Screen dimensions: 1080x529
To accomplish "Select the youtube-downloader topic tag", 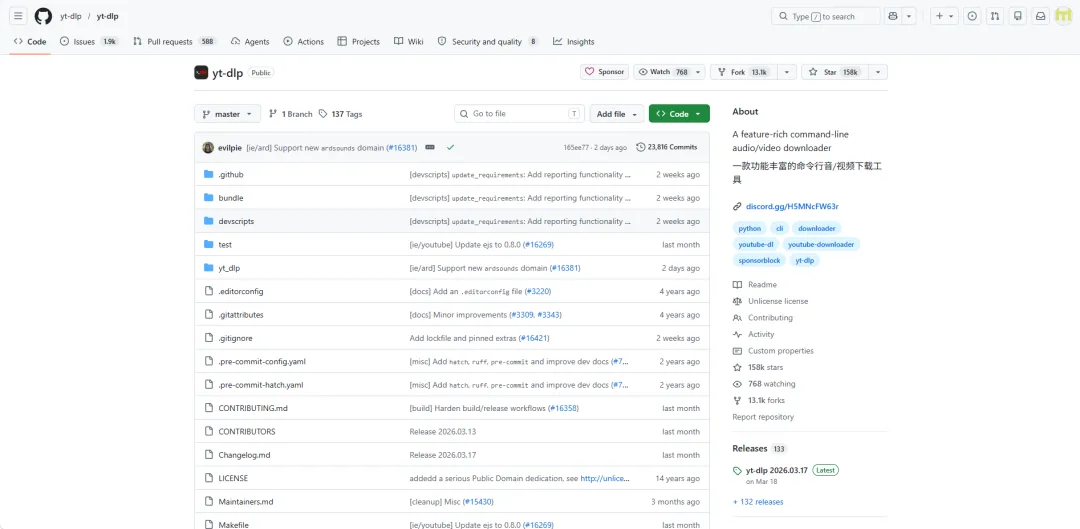I will click(821, 244).
